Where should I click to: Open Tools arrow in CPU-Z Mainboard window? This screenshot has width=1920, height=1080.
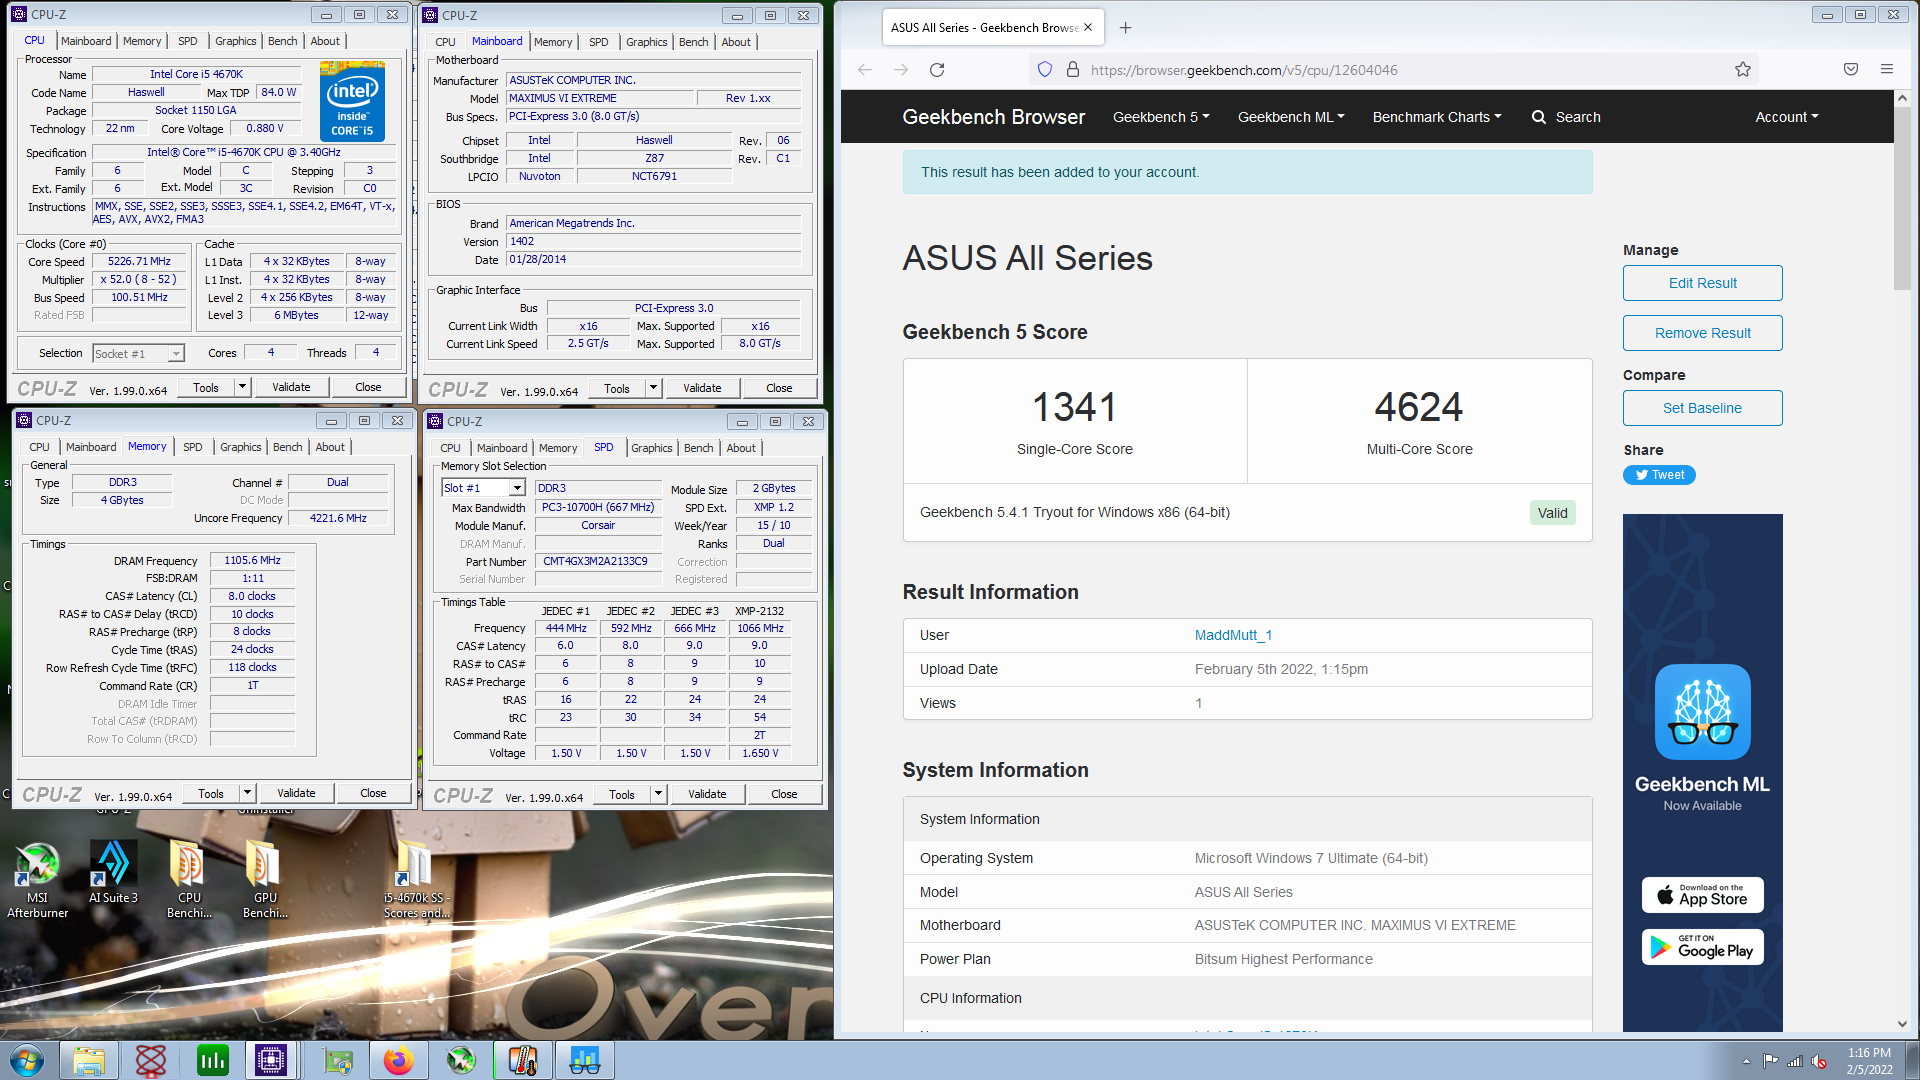tap(654, 388)
